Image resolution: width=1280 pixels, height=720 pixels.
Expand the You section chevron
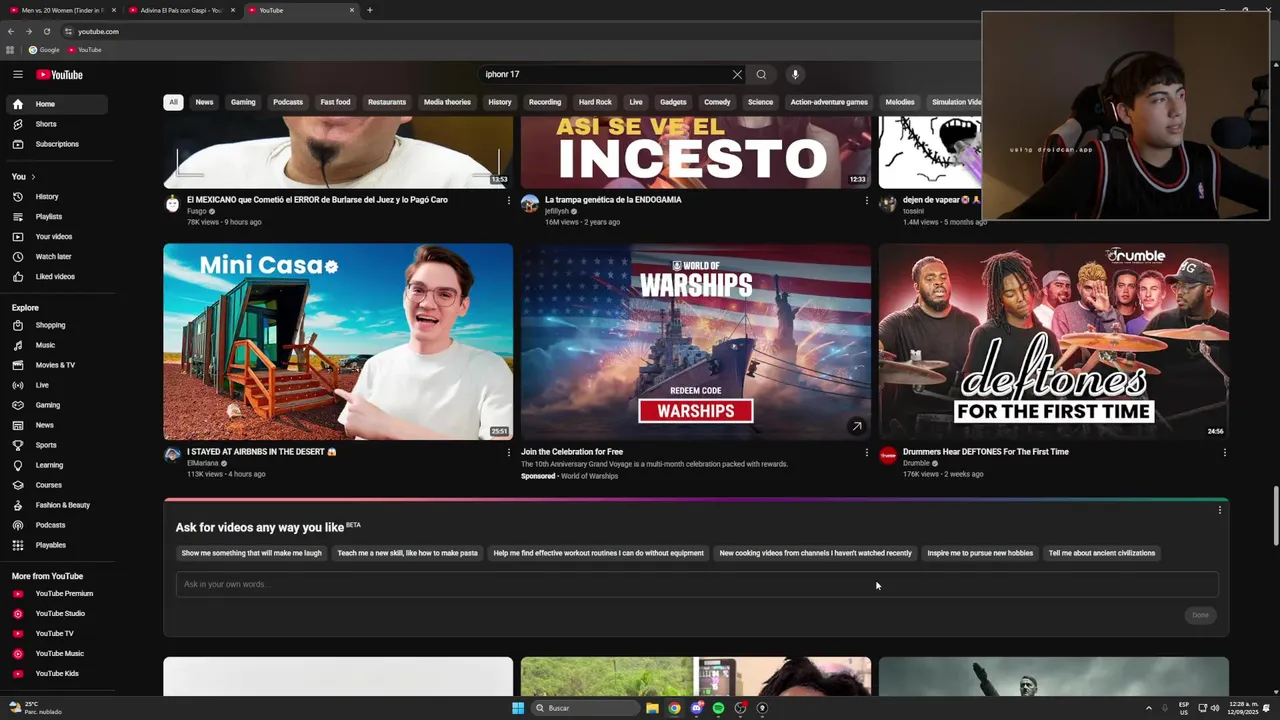coord(33,177)
